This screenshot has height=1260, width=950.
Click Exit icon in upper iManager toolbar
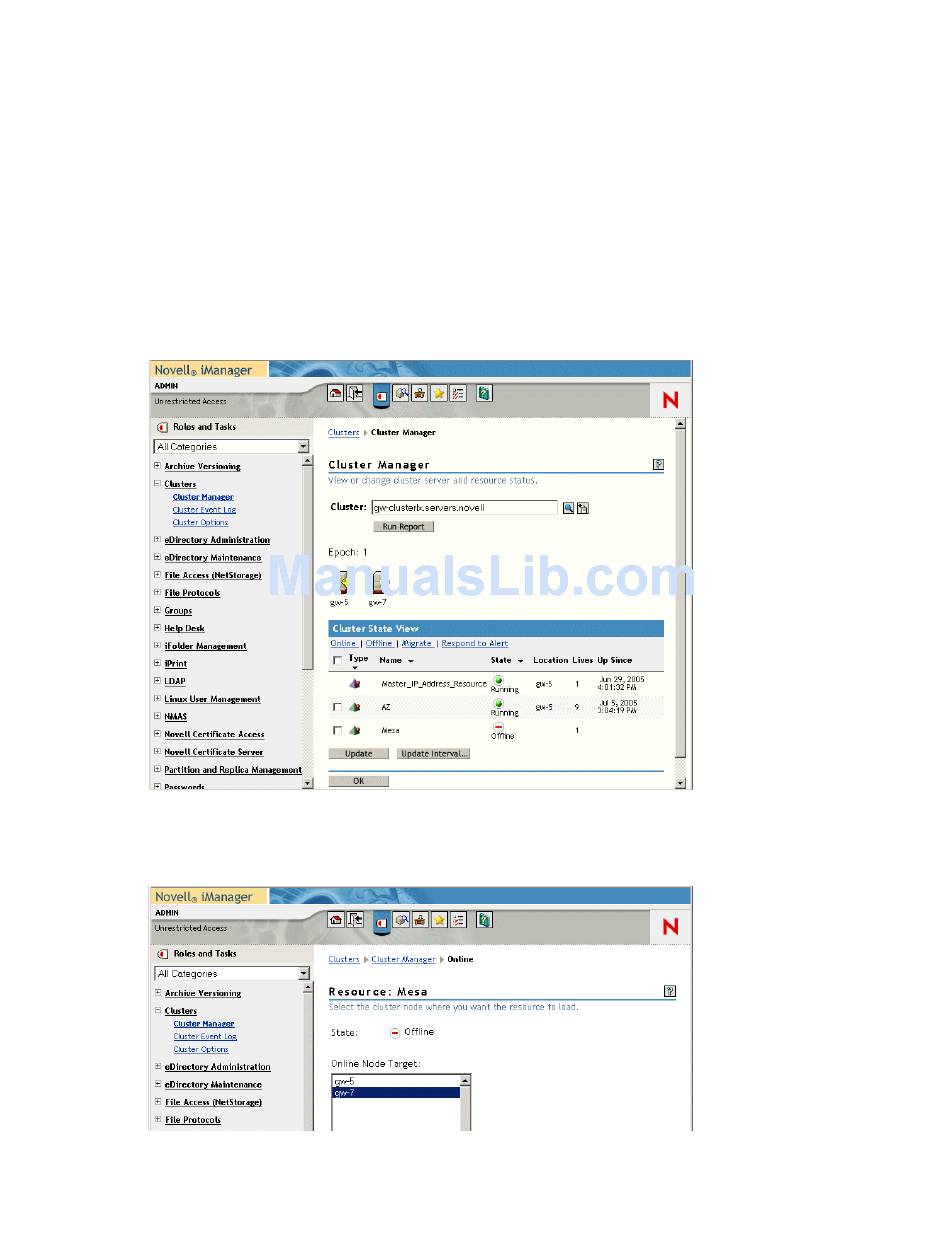tap(355, 394)
